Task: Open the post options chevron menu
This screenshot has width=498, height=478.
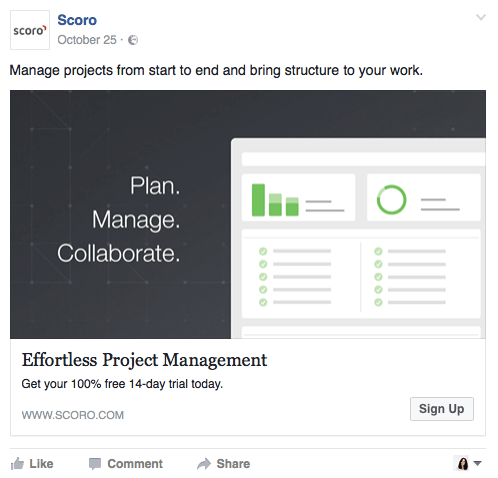Action: click(481, 17)
